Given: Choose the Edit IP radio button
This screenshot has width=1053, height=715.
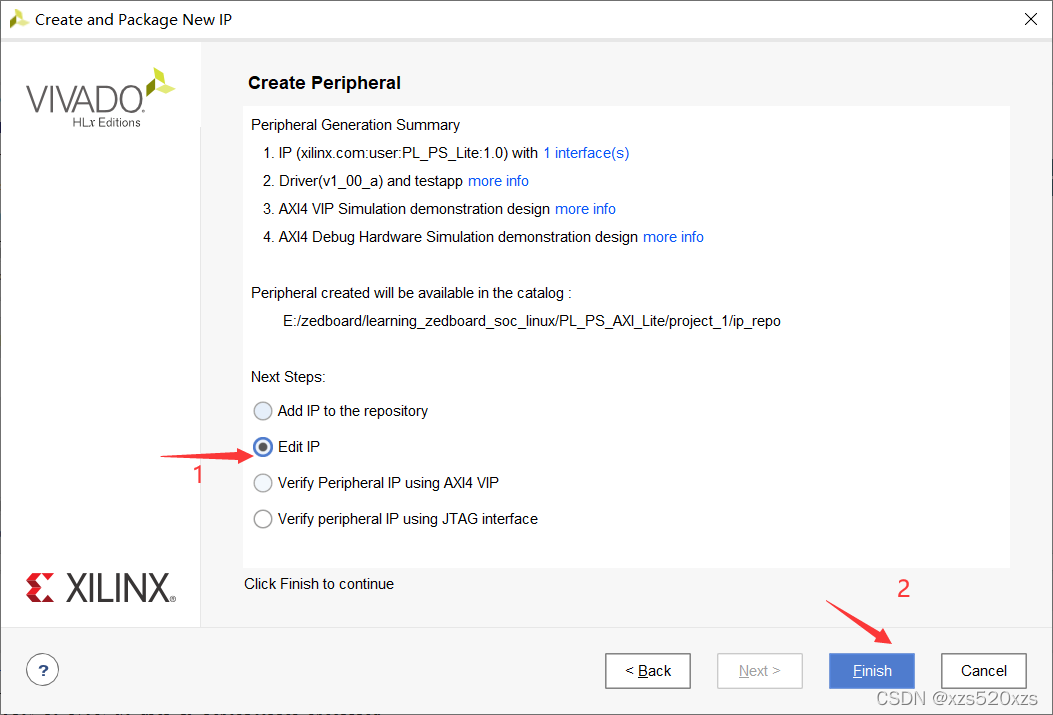Looking at the screenshot, I should coord(263,447).
